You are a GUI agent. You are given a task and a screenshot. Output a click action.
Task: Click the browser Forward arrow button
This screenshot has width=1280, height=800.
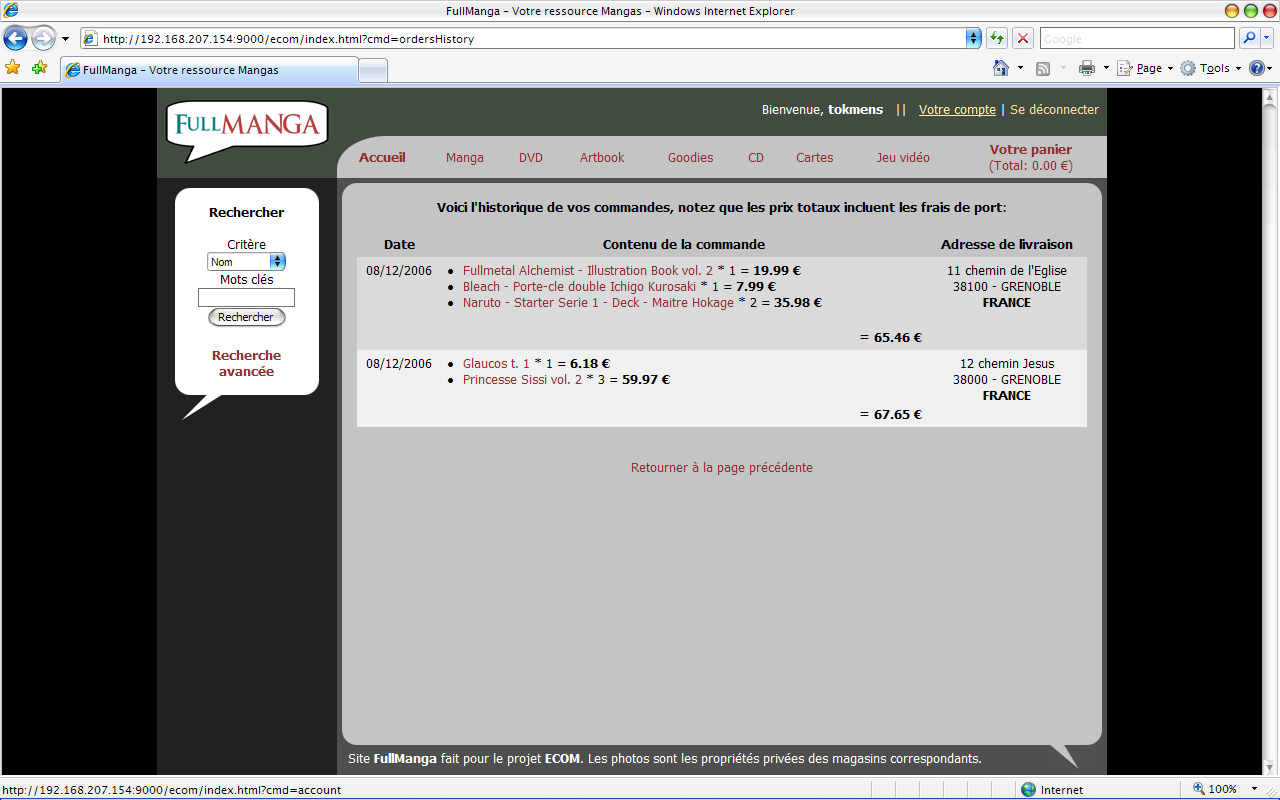44,39
